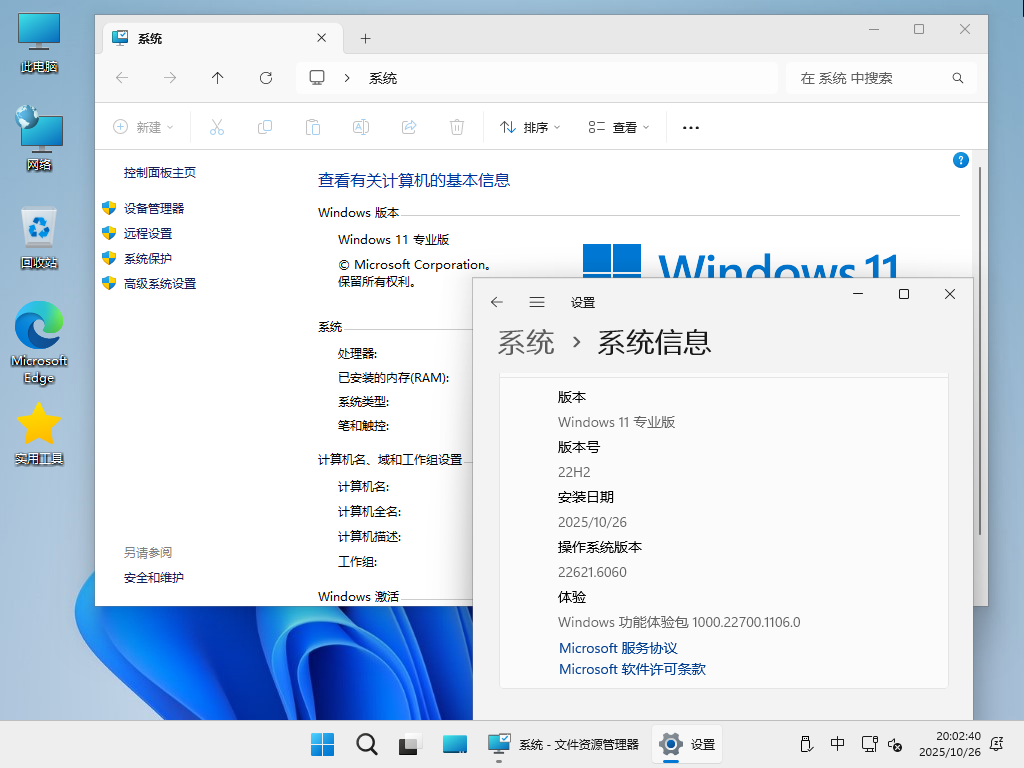Launch Microsoft Edge from the desktop
This screenshot has height=768, width=1024.
[38, 330]
